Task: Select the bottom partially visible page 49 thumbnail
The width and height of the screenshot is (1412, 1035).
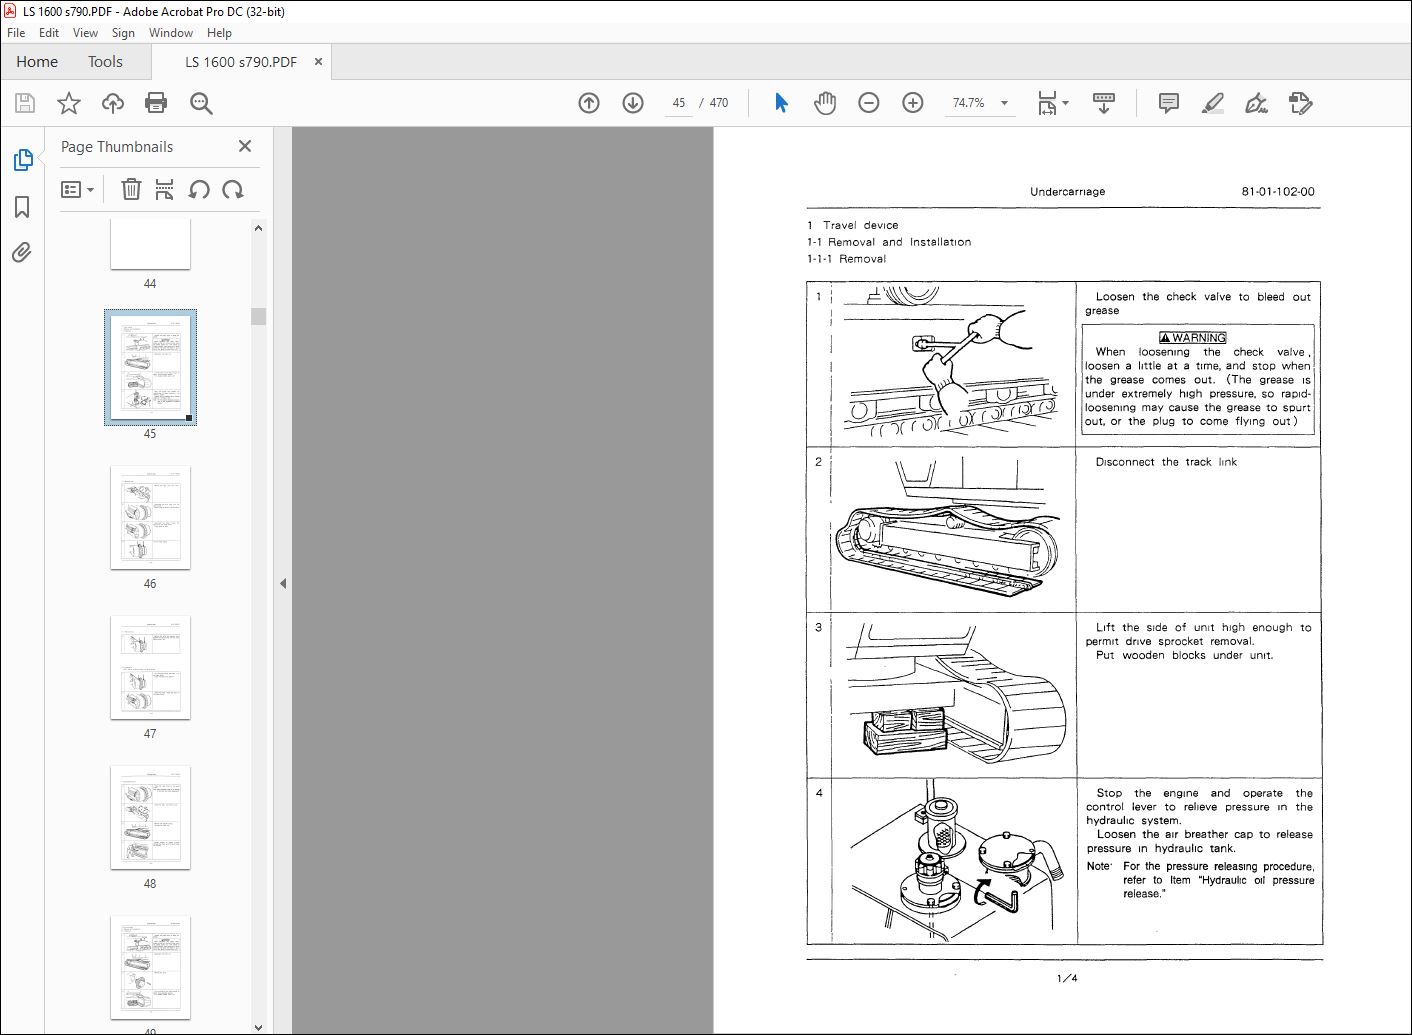Action: coord(150,967)
